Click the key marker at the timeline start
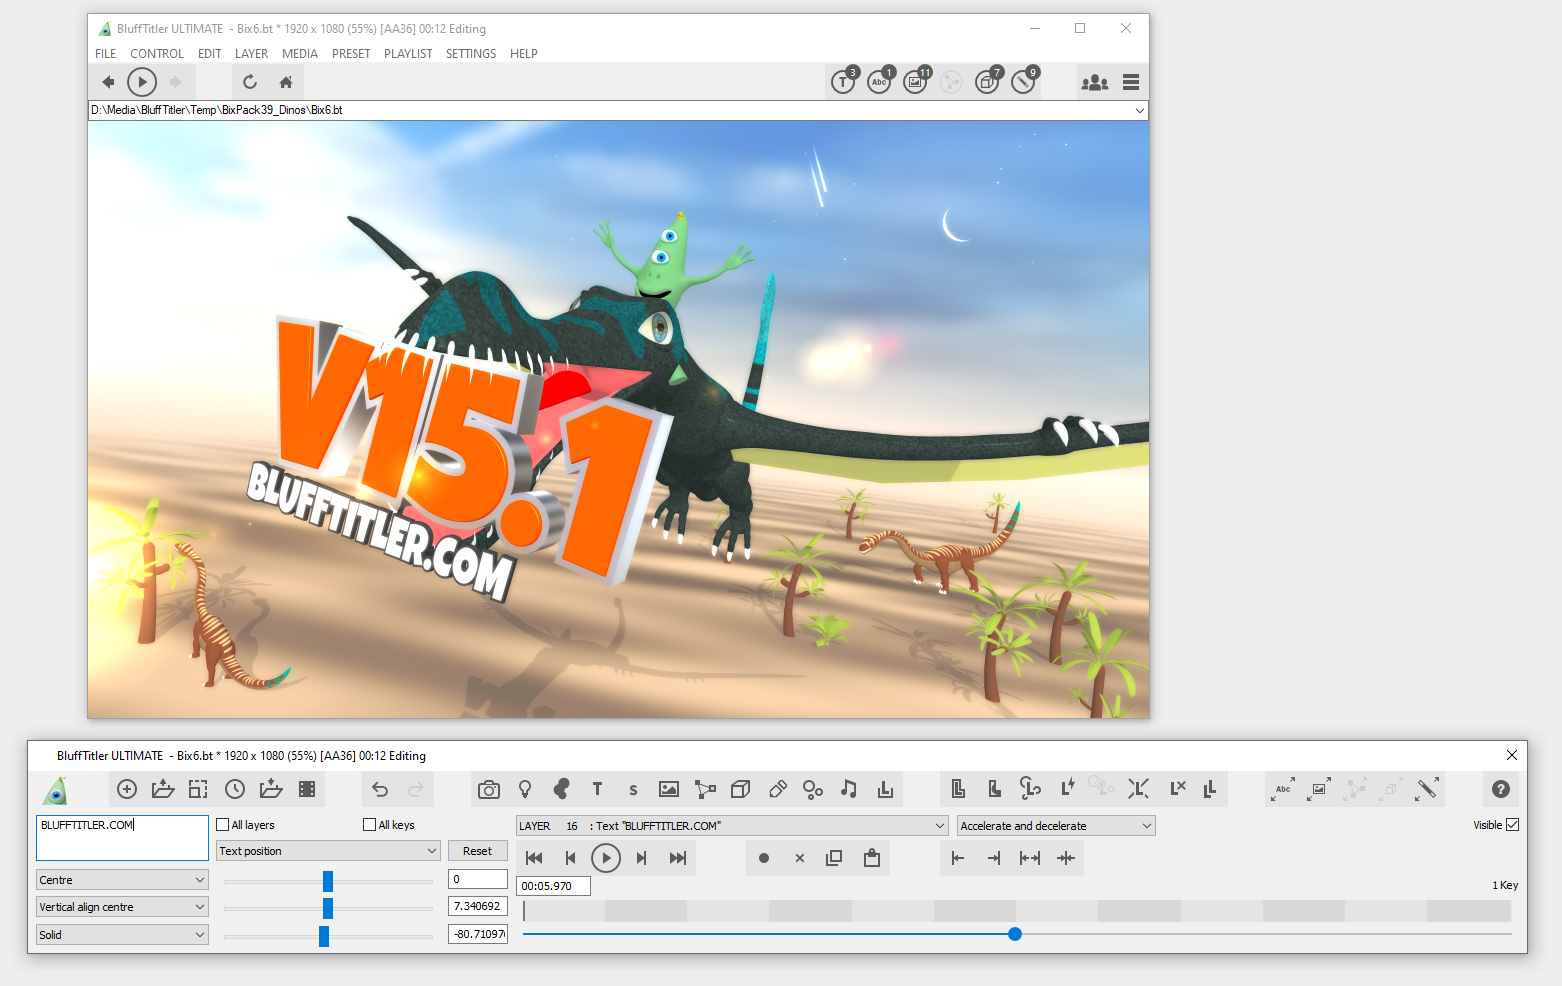Image resolution: width=1562 pixels, height=986 pixels. click(524, 911)
